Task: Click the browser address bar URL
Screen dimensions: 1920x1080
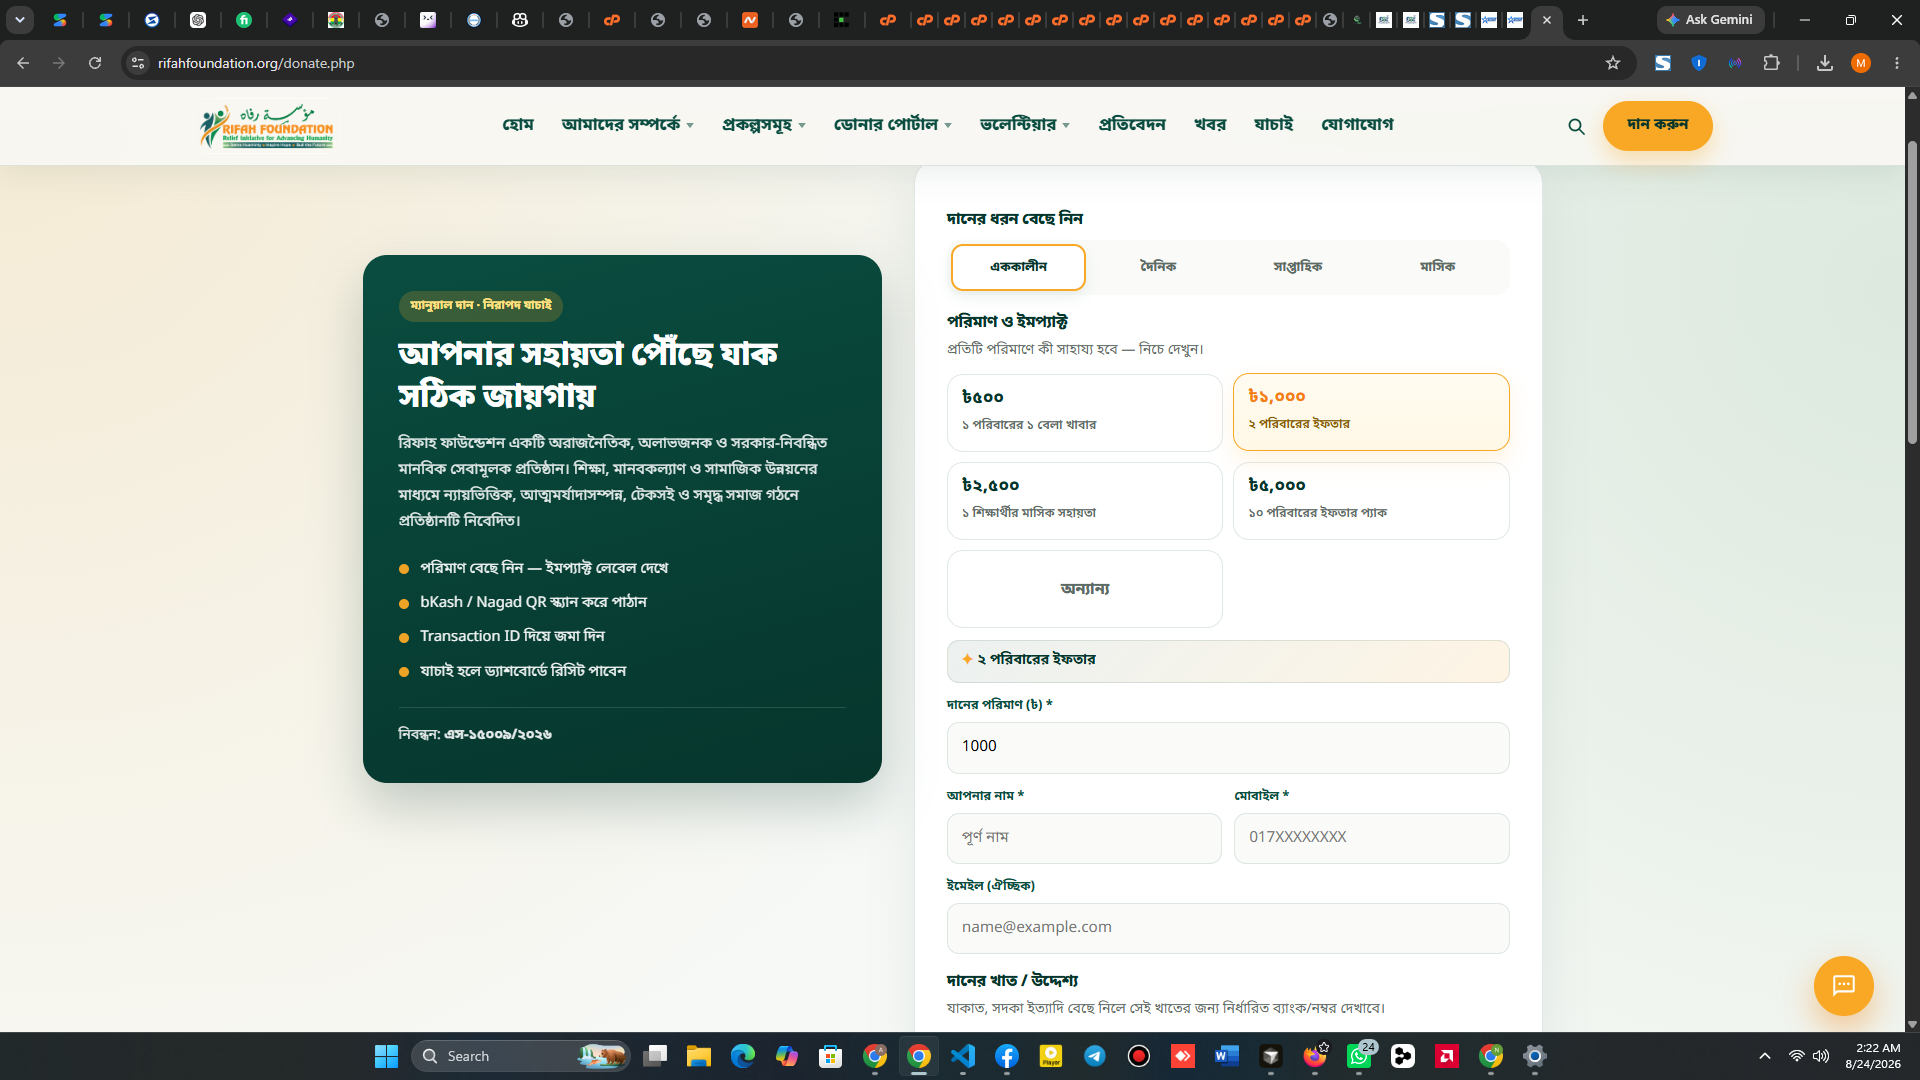Action: coord(256,63)
